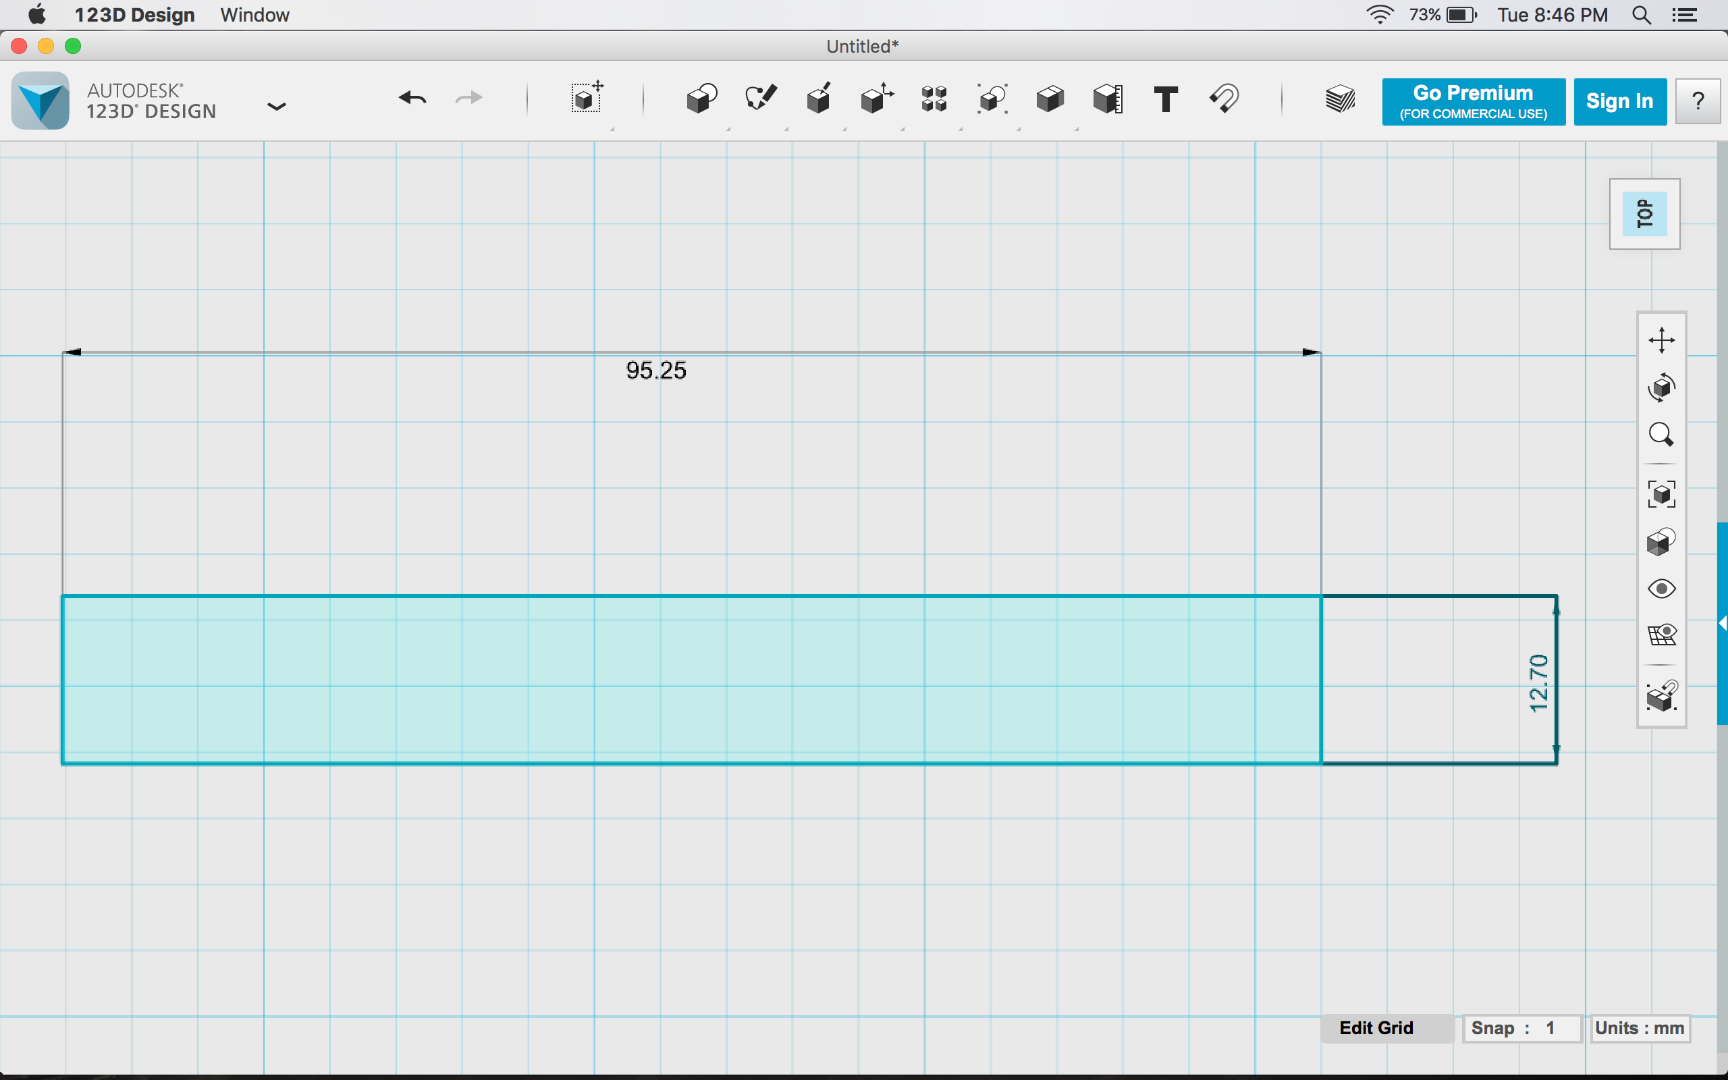Toggle the show/hide eye icon
Screen dimensions: 1728x1080
(1662, 589)
